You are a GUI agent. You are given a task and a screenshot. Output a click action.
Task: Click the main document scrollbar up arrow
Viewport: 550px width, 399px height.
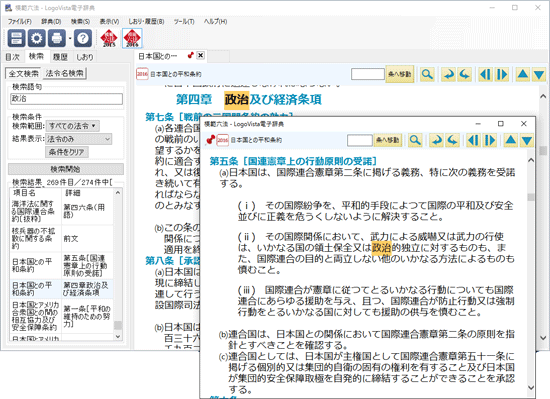pyautogui.click(x=543, y=96)
